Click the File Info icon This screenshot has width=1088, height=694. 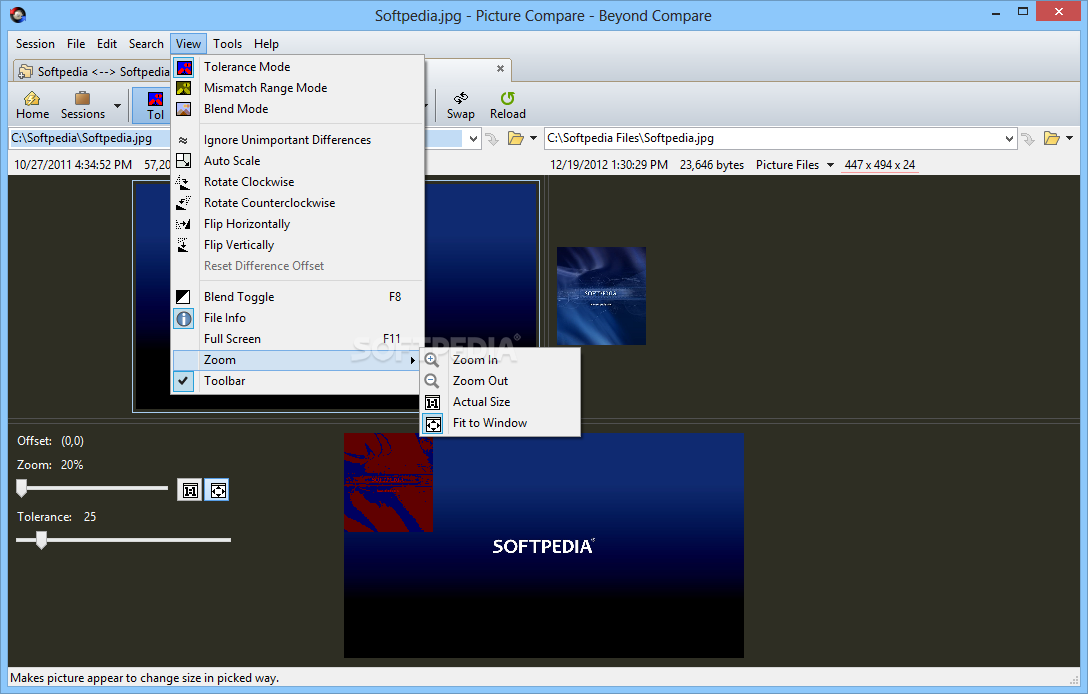click(x=184, y=319)
